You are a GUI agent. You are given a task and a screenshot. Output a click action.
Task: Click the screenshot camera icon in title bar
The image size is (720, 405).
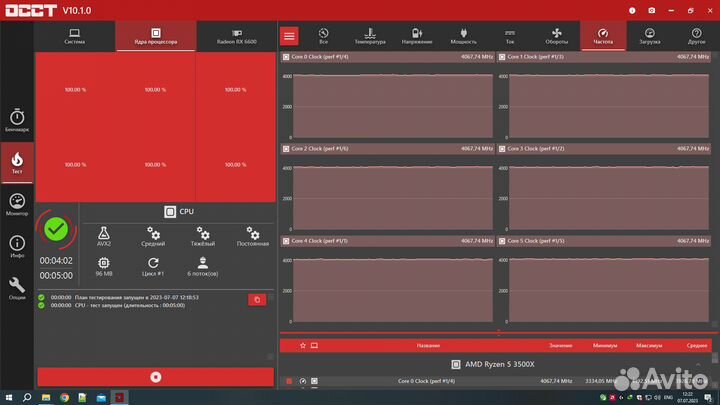click(x=651, y=10)
